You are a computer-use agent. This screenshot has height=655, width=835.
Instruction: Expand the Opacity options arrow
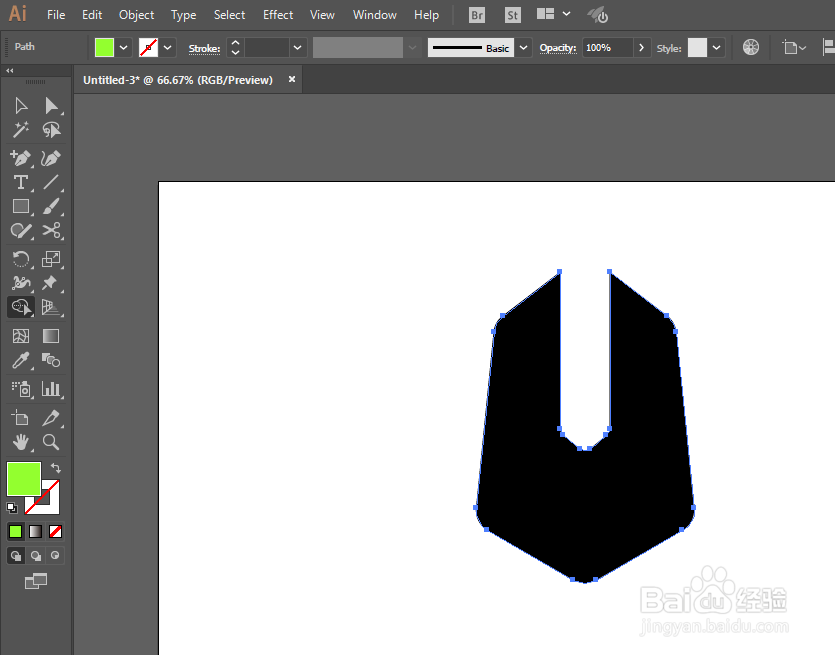coord(642,47)
